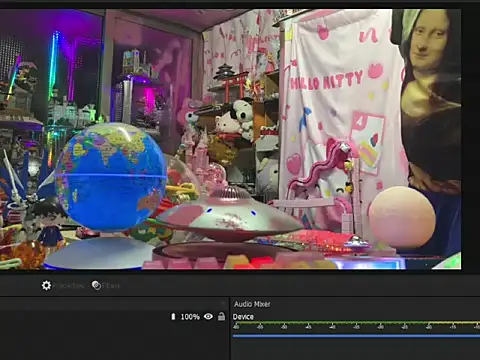Toggle source visibility eye icon
The width and height of the screenshot is (480, 360).
tap(208, 316)
